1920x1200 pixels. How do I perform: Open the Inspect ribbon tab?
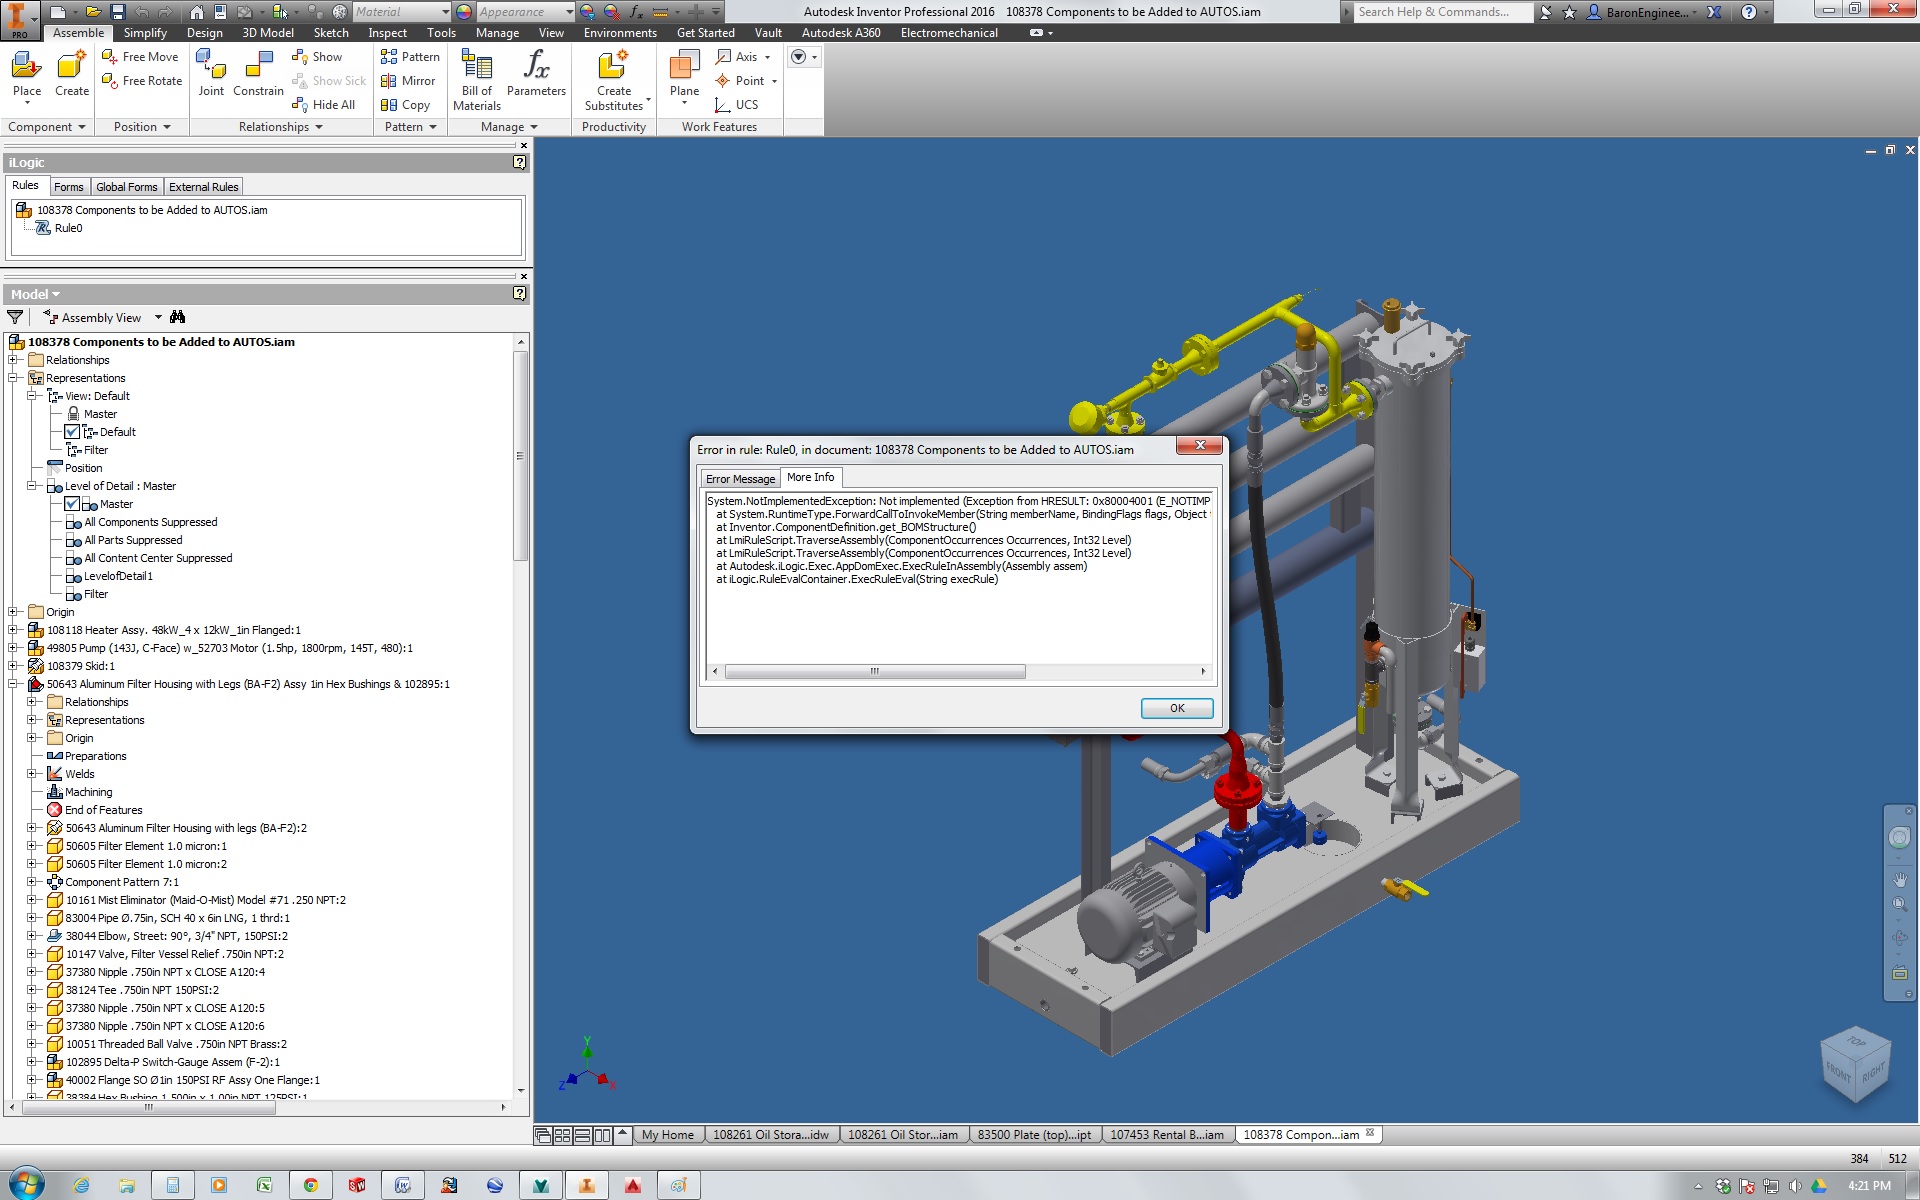point(387,33)
